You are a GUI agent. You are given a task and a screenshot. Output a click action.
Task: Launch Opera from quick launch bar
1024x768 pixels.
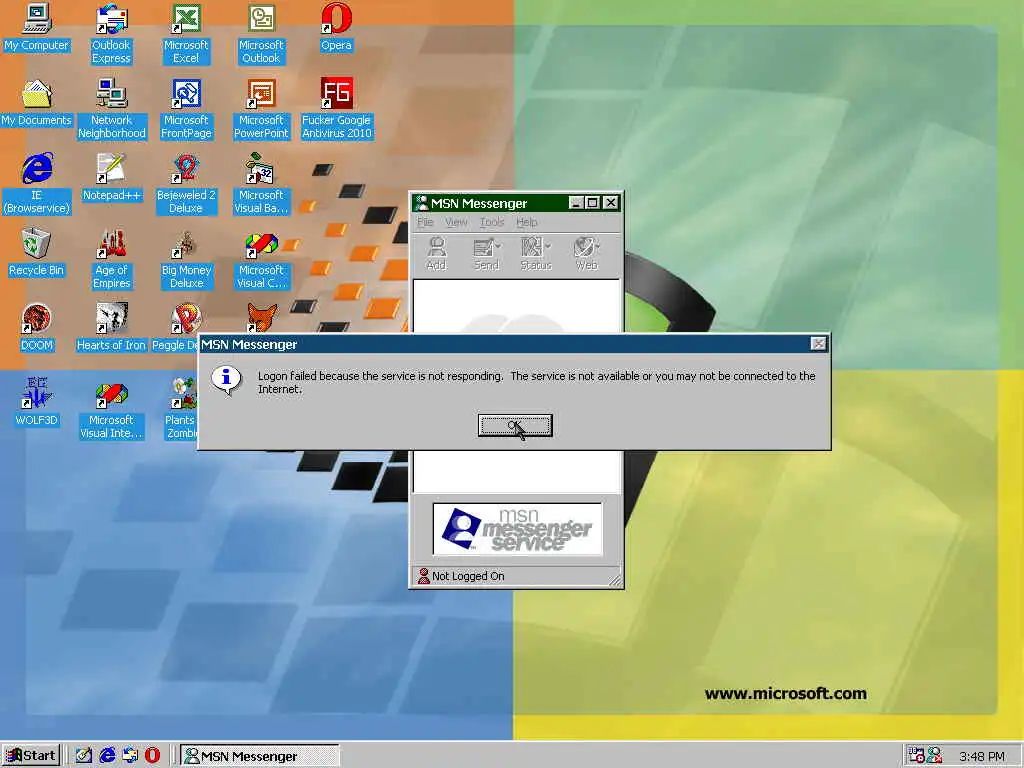pyautogui.click(x=152, y=756)
